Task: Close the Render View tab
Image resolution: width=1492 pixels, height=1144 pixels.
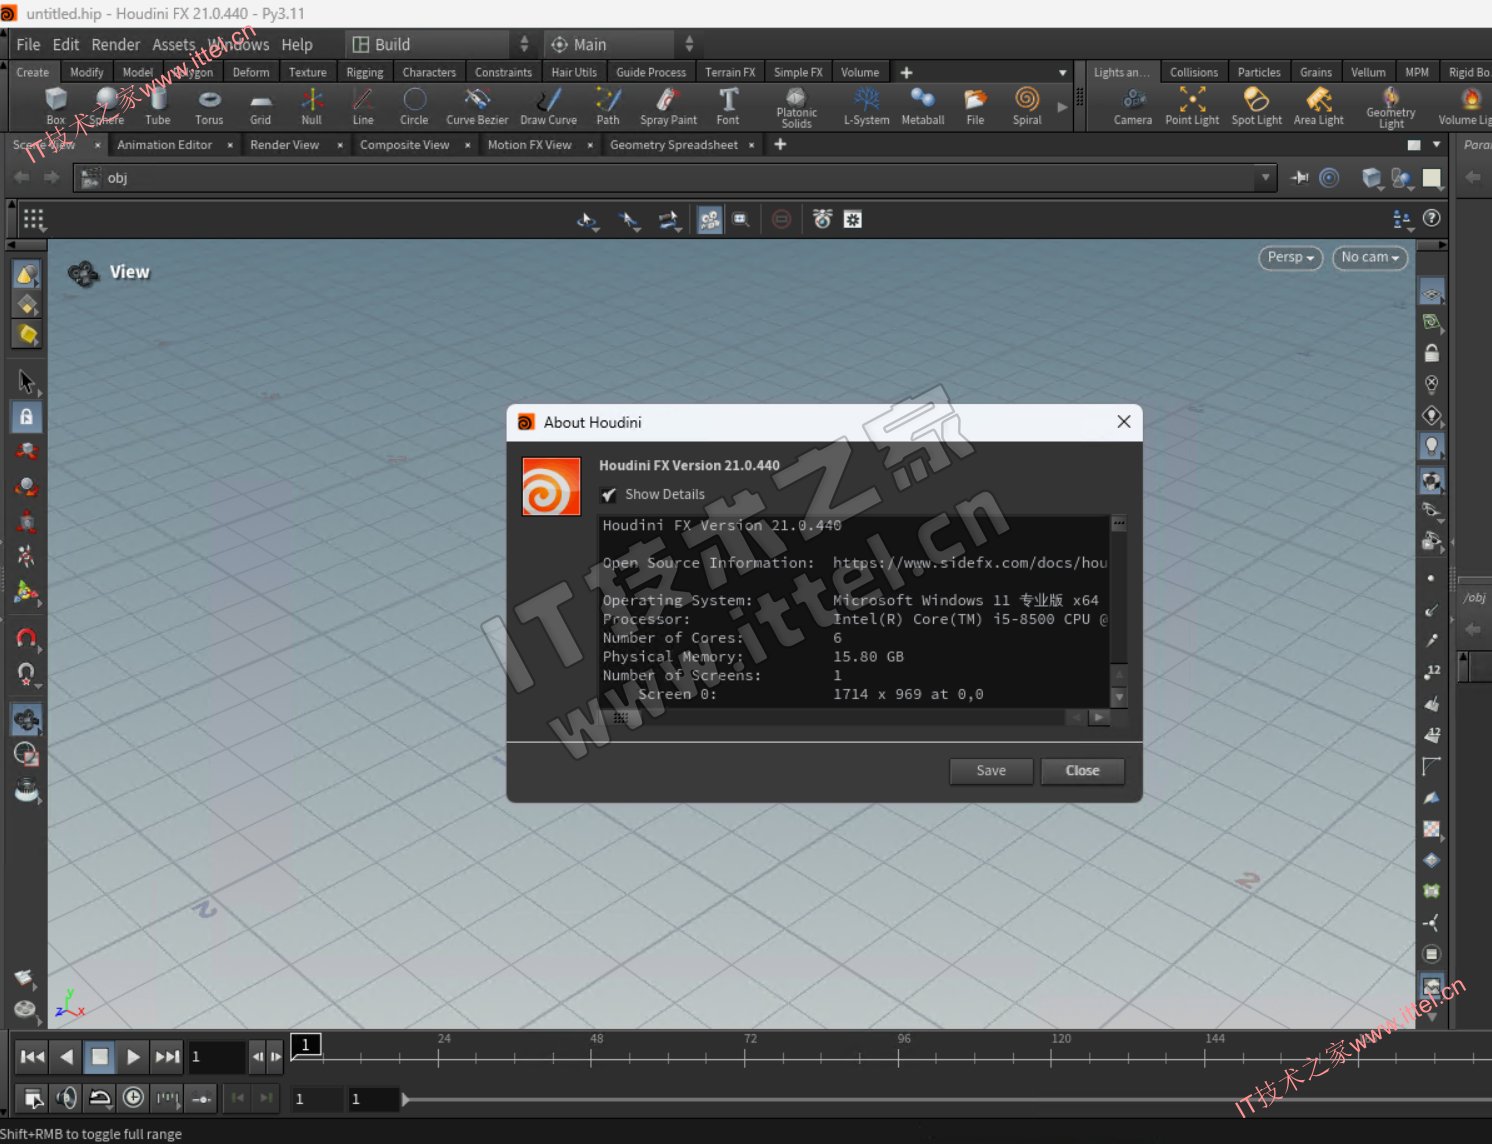Action: coord(340,145)
